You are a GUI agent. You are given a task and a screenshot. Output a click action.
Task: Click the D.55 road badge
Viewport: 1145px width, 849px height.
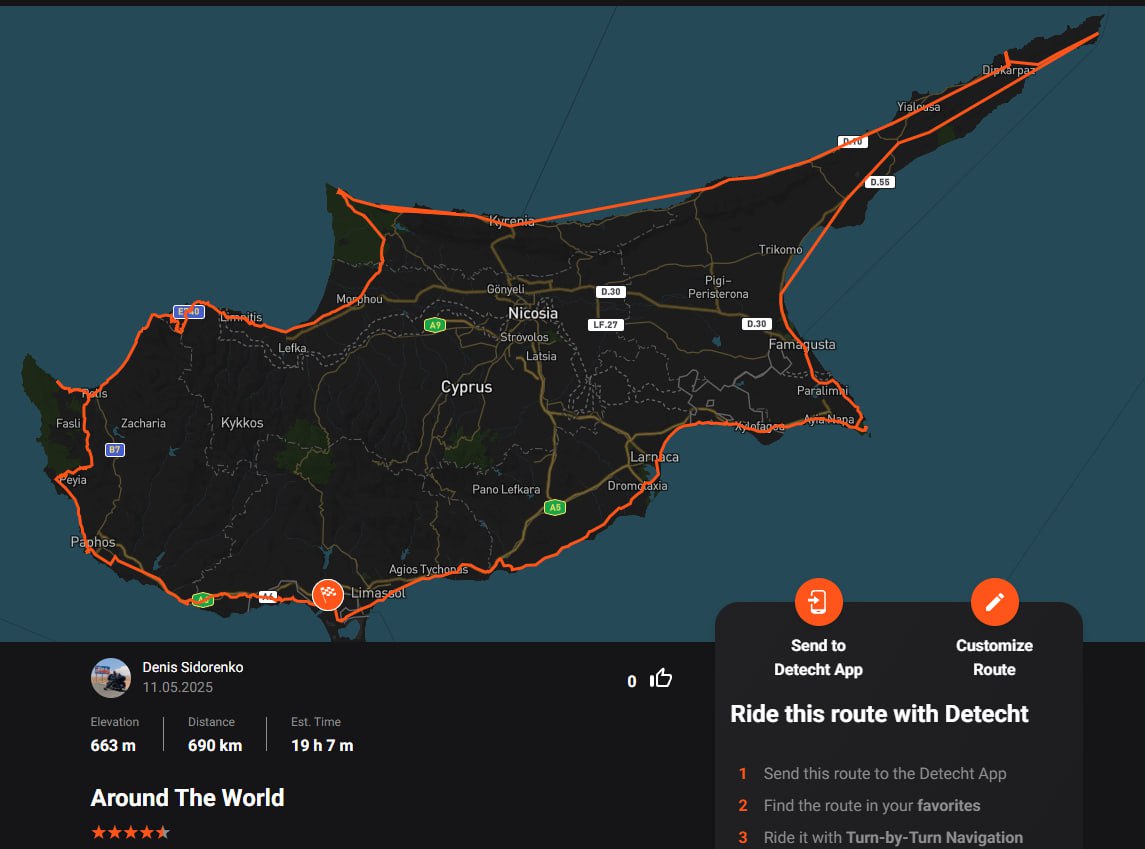point(879,182)
